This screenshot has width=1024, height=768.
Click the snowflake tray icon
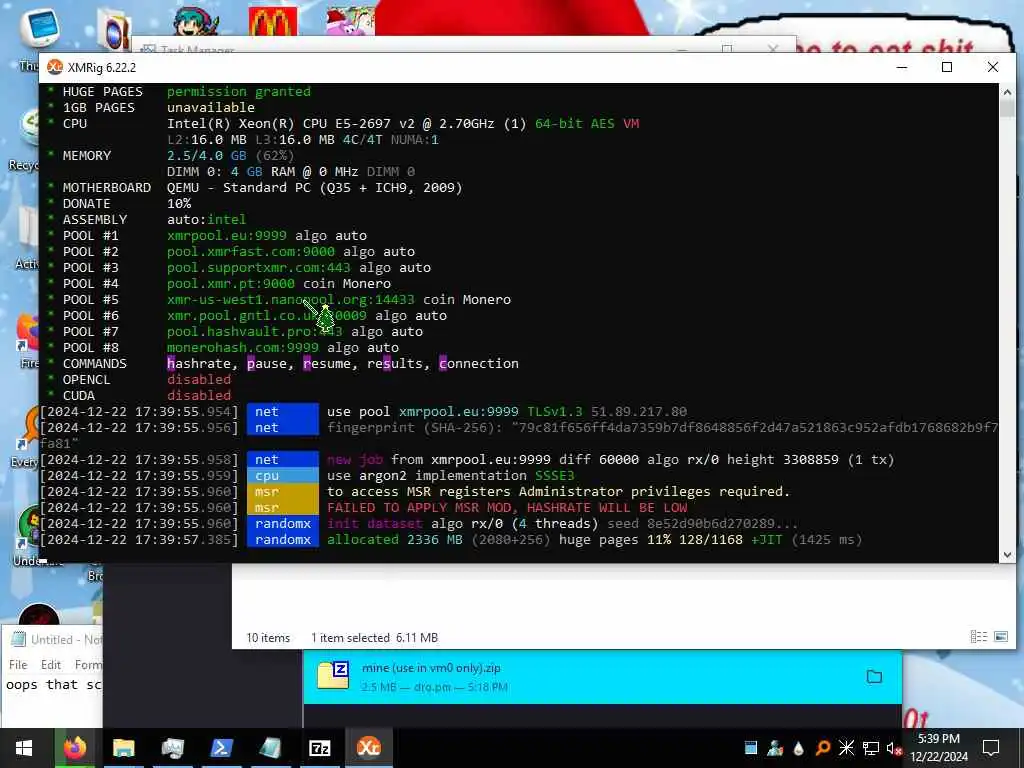[x=846, y=748]
